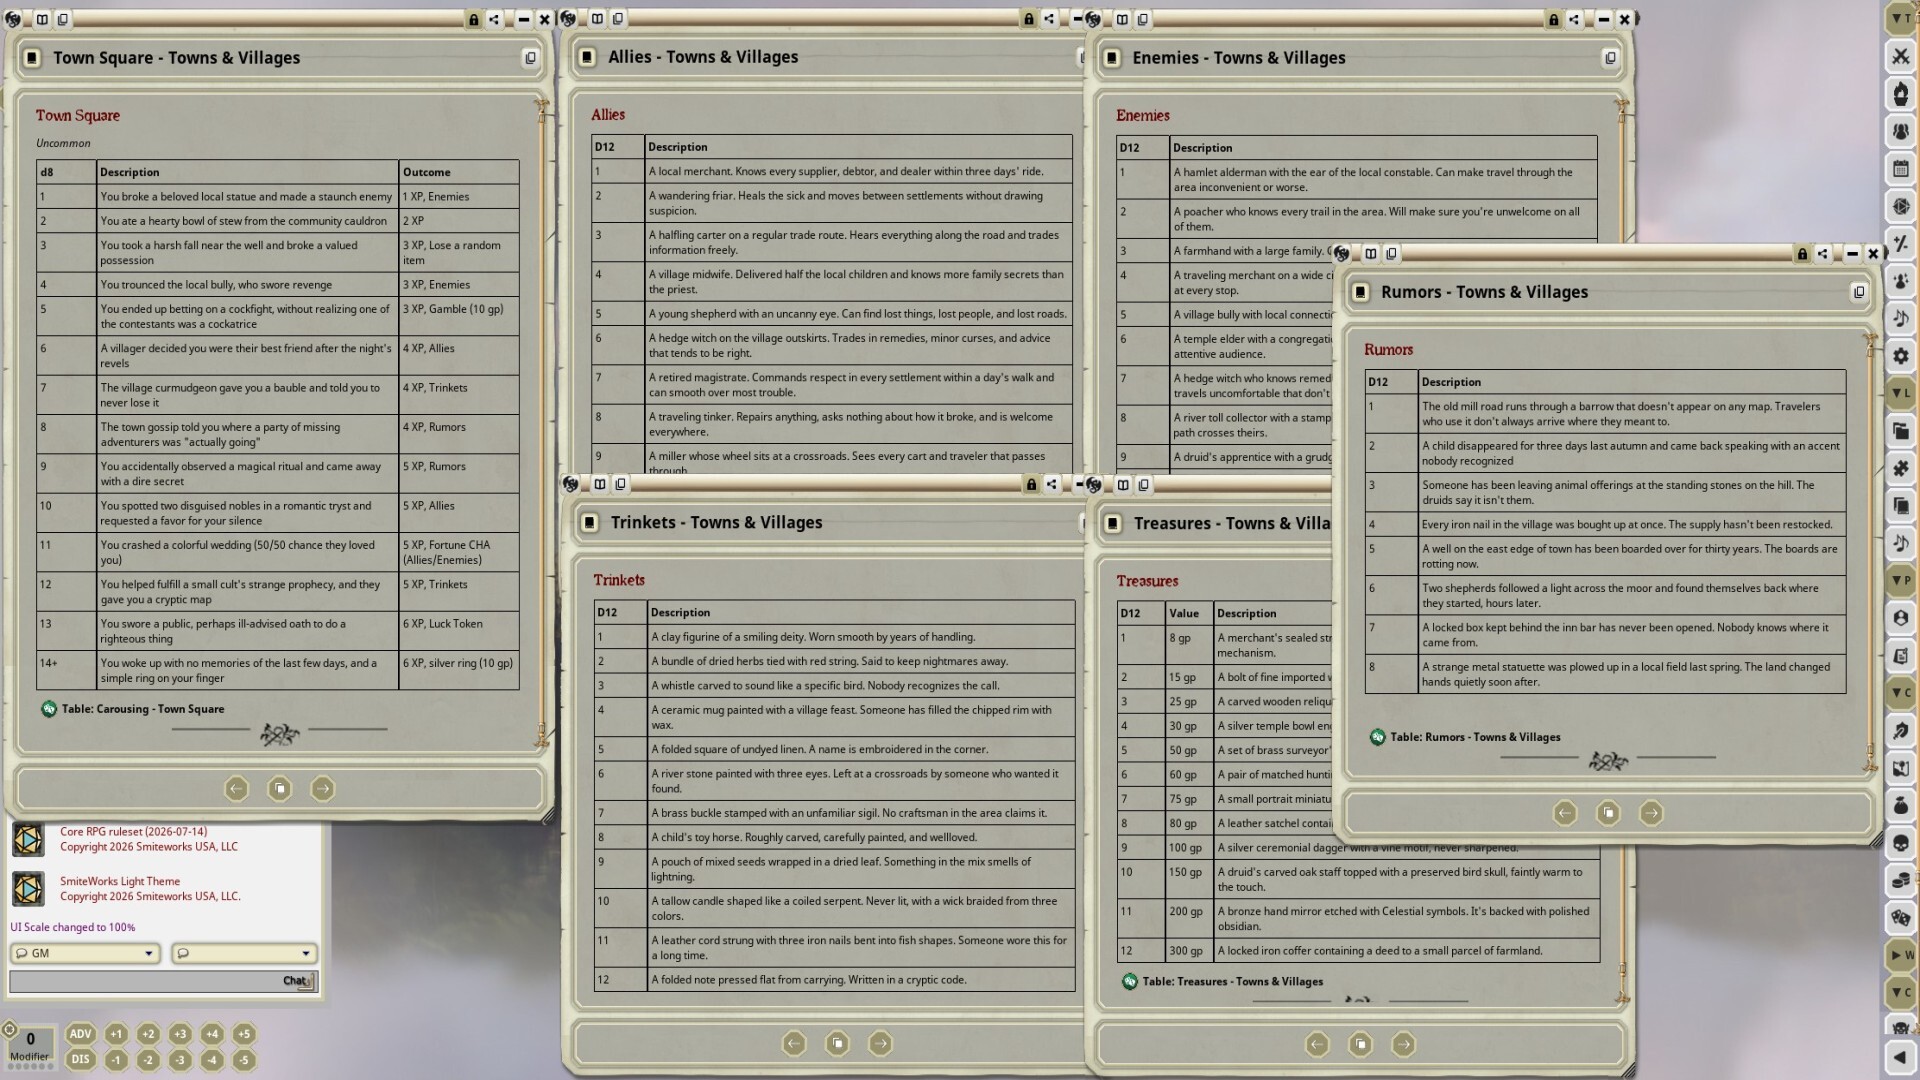The width and height of the screenshot is (1920, 1080).
Task: Open the Extensions puzzle-piece sidebar icon
Action: [x=1901, y=468]
